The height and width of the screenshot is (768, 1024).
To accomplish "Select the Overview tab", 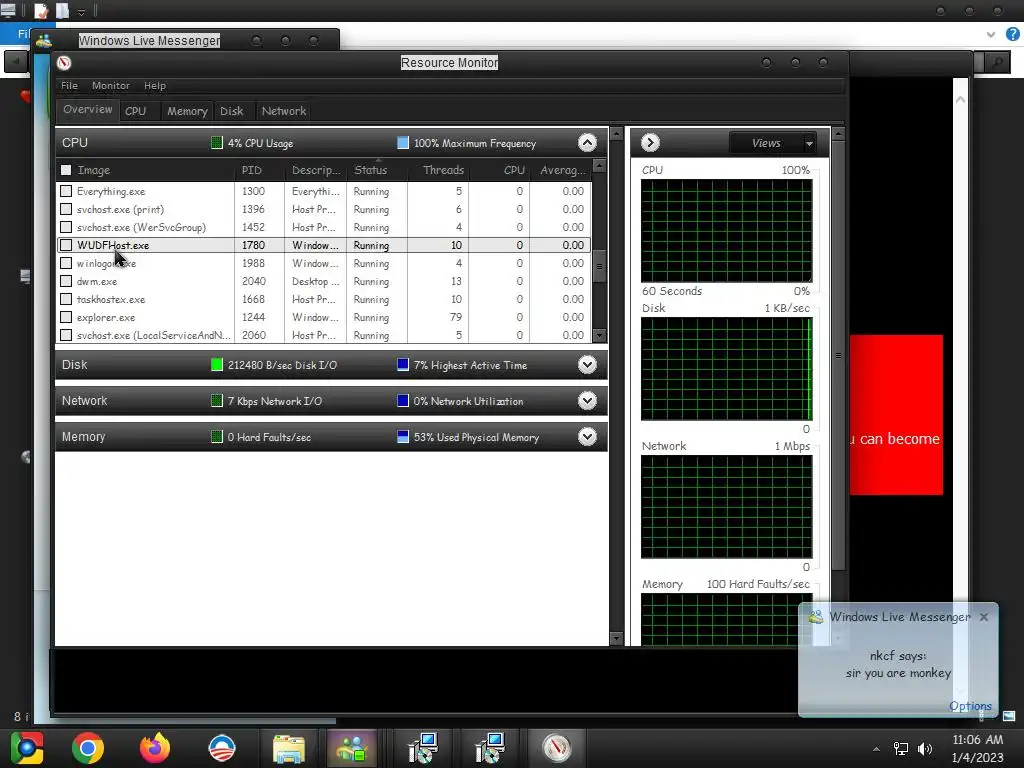I will [88, 110].
